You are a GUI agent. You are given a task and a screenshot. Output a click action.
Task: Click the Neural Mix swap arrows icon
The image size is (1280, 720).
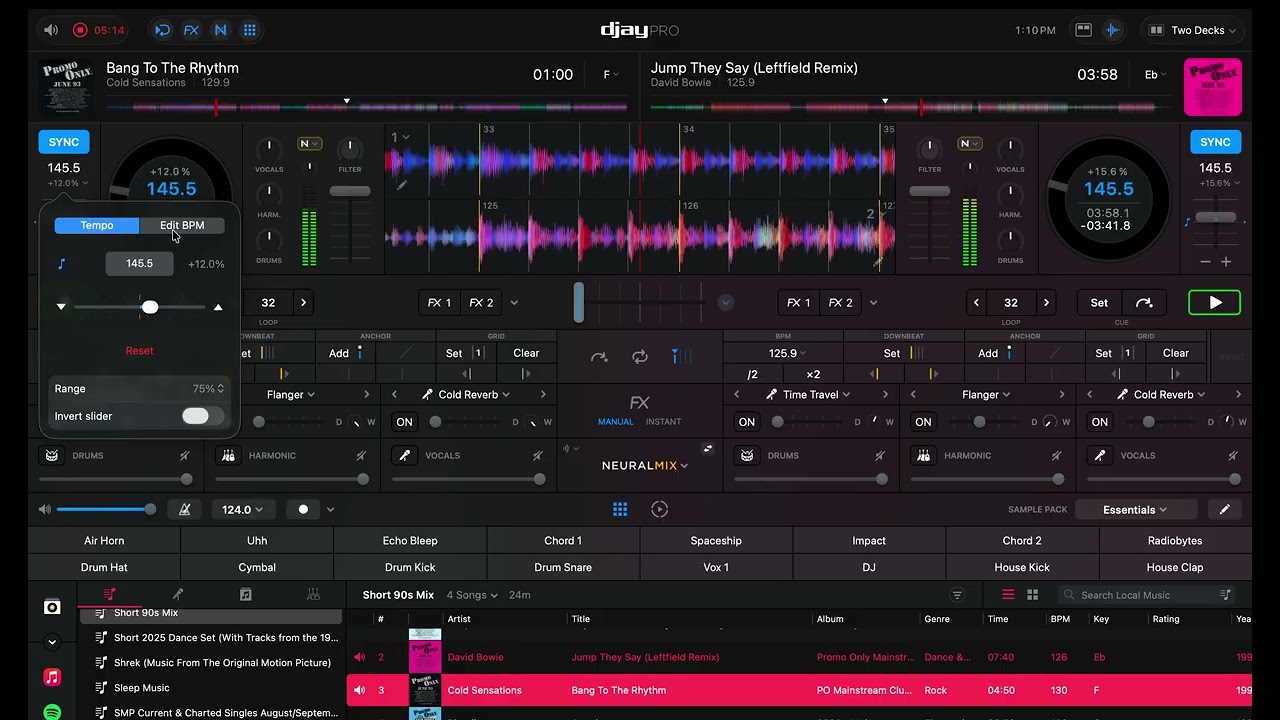tap(708, 448)
